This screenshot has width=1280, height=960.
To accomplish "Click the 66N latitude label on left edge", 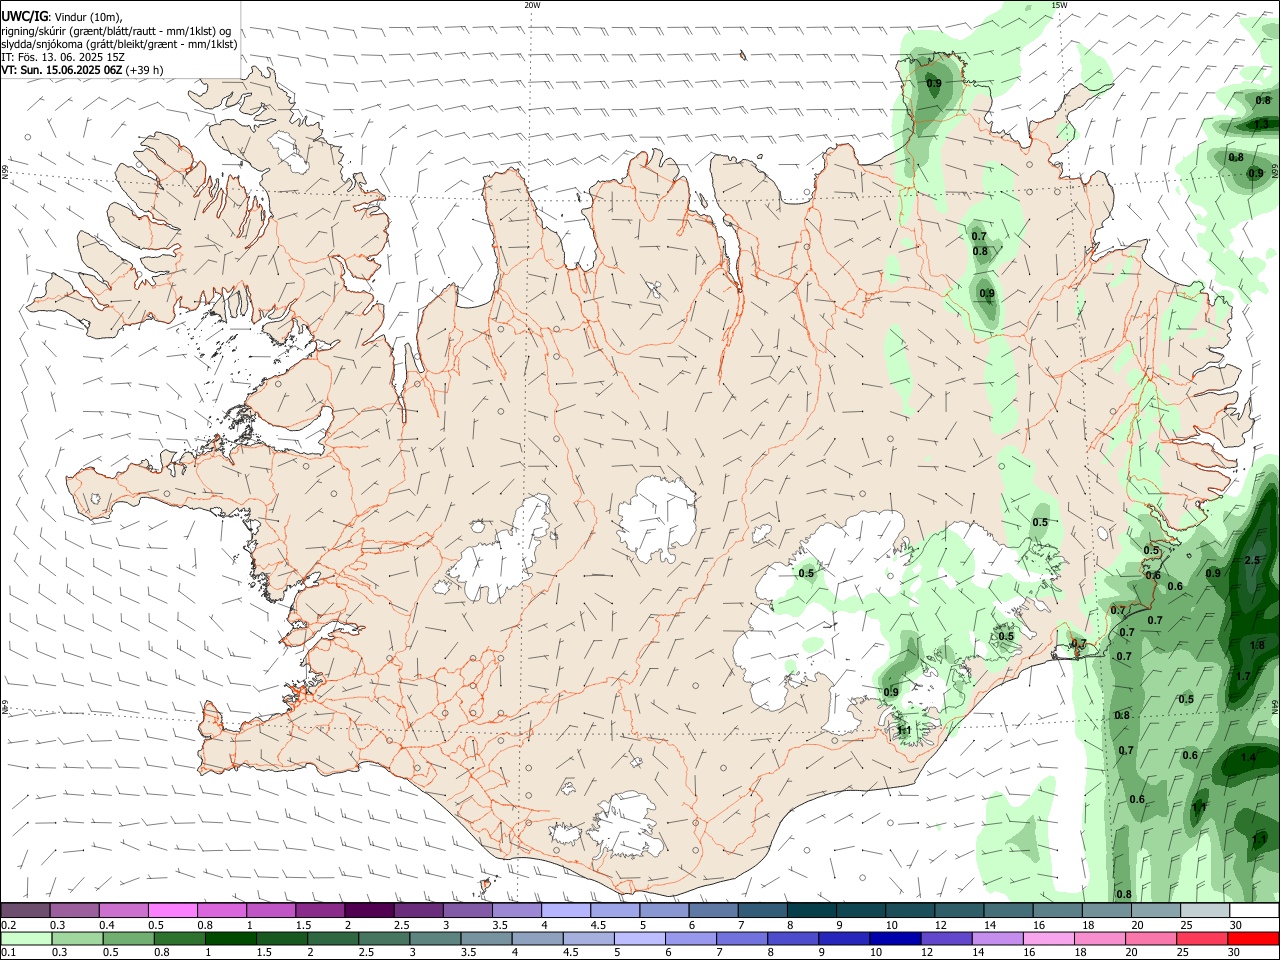I will [x=5, y=171].
